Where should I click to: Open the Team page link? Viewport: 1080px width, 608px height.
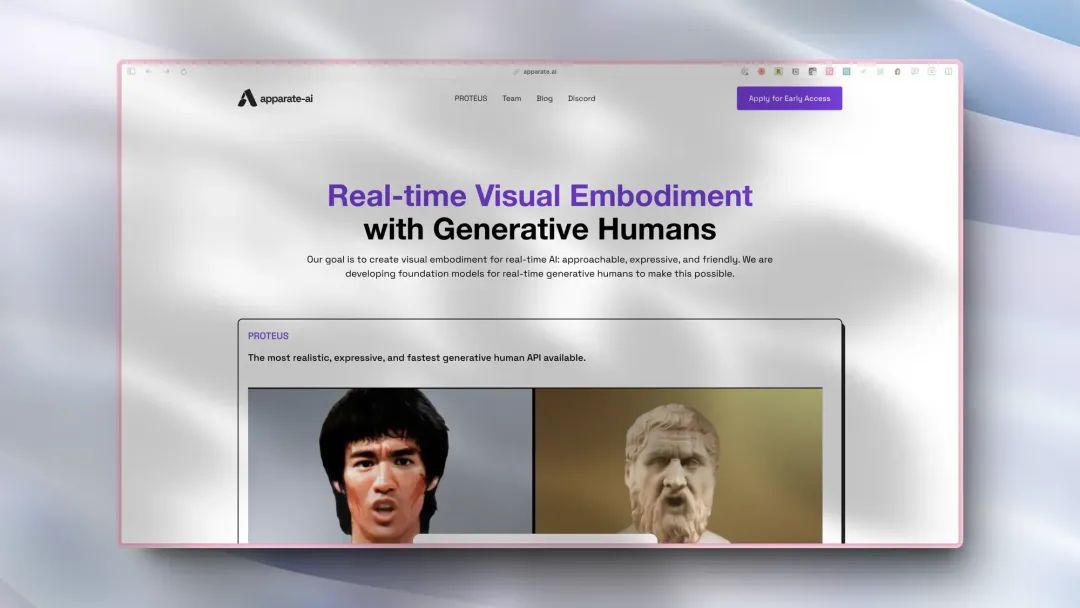(511, 98)
